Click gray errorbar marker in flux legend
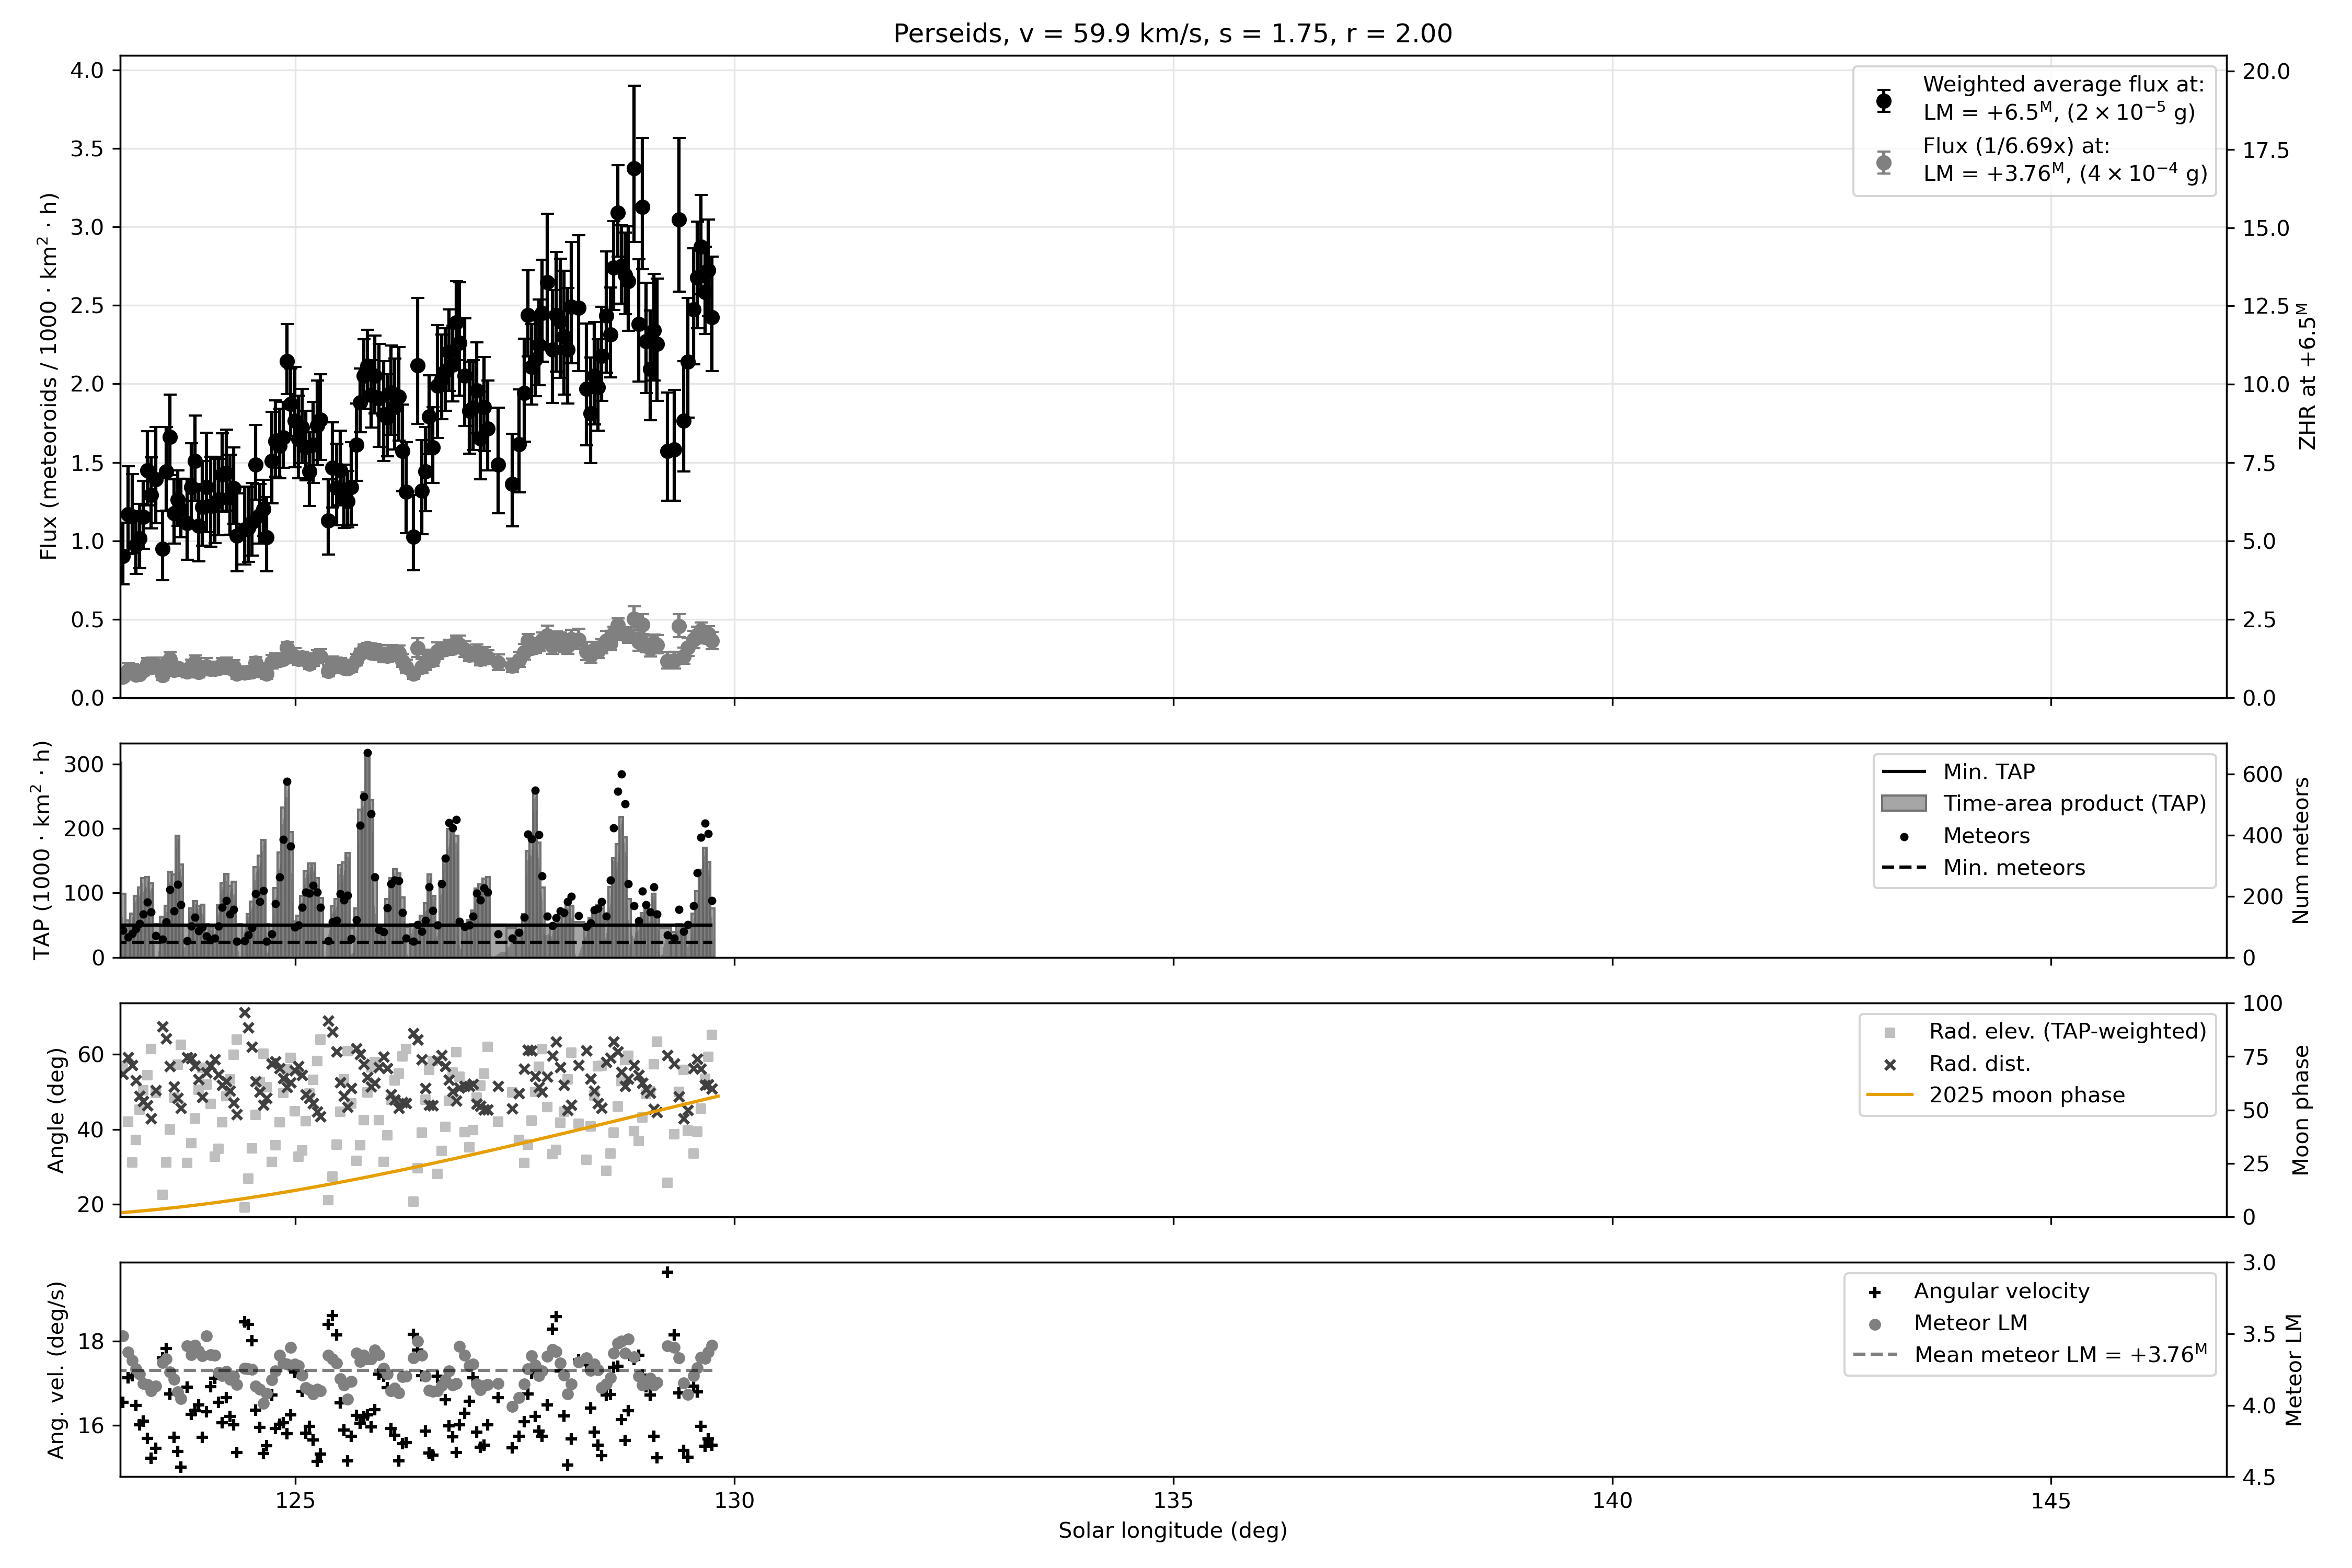 1884,162
